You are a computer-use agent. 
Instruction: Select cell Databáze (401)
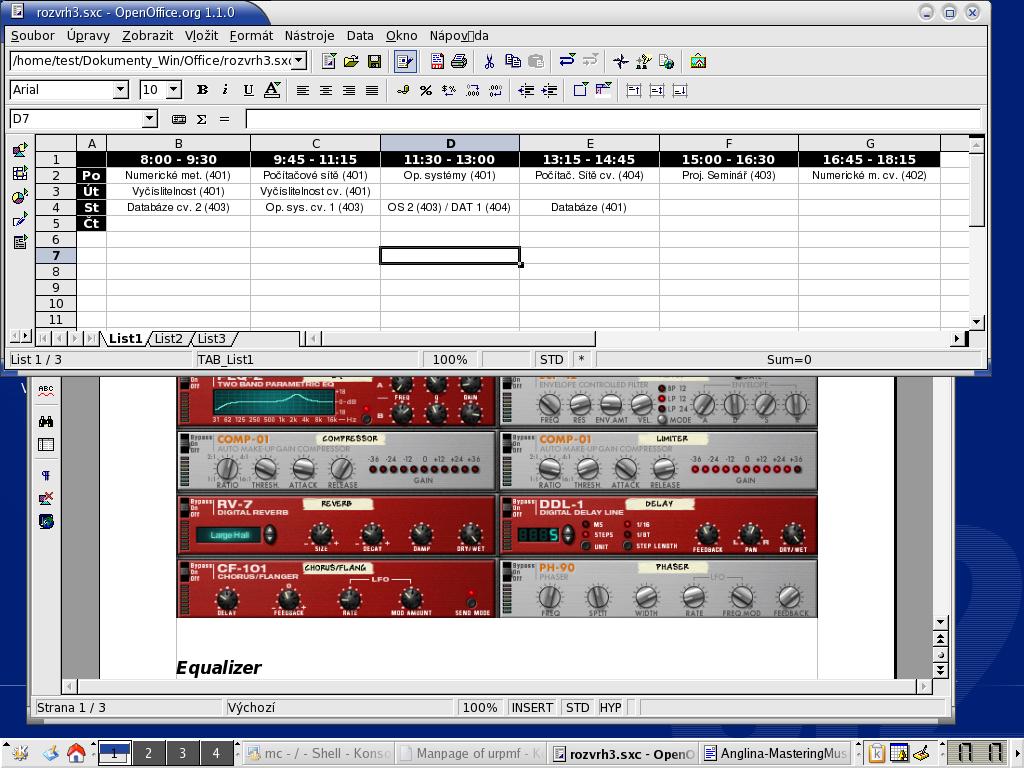coord(589,207)
